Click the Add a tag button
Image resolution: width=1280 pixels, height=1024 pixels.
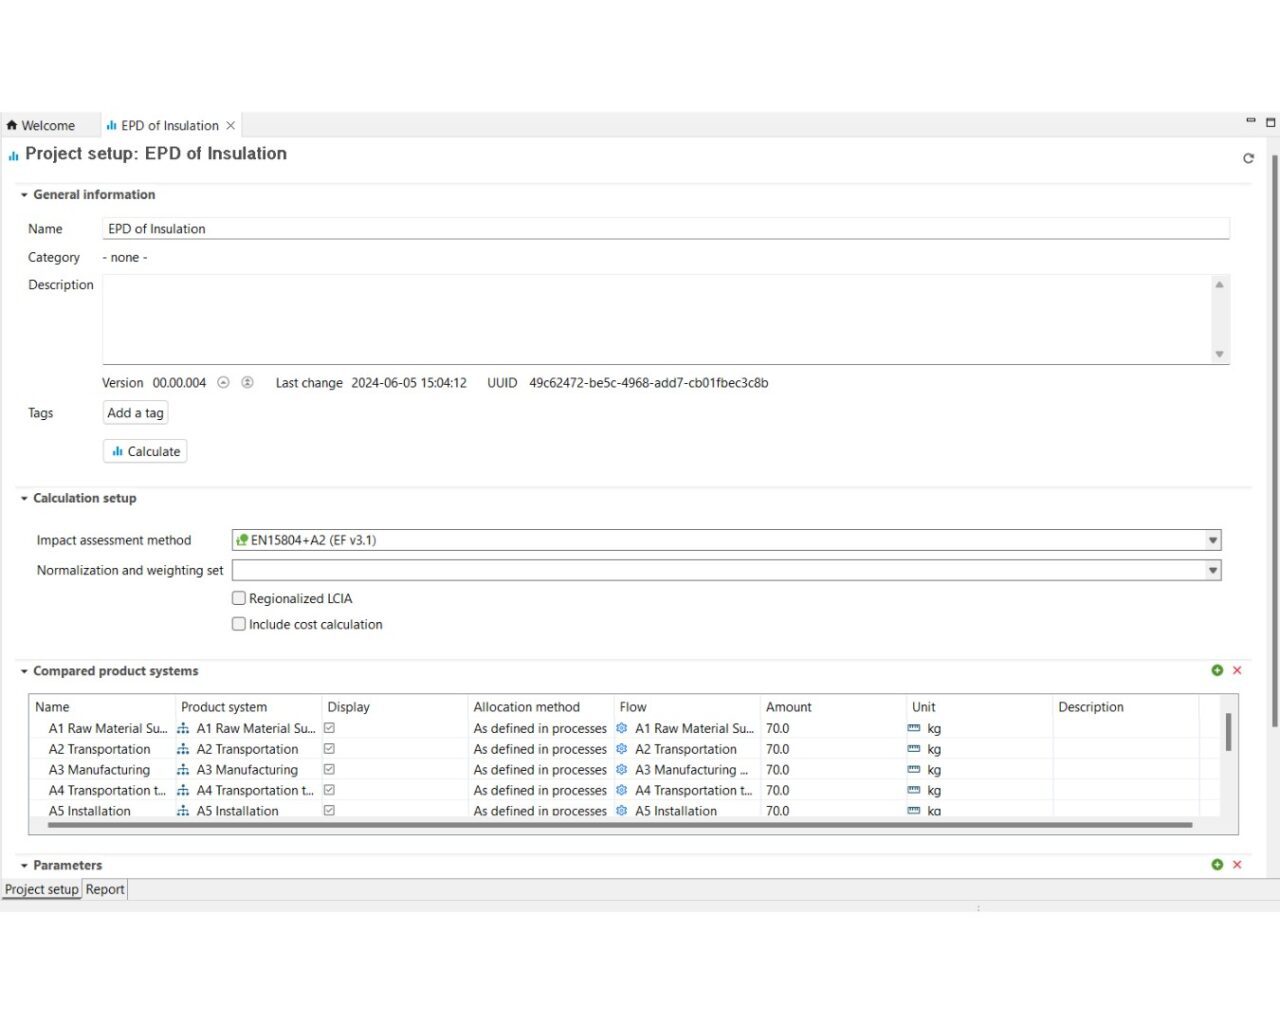click(x=135, y=413)
